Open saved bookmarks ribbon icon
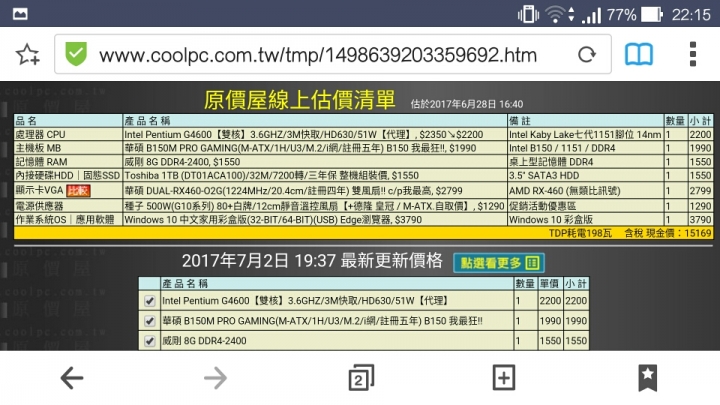The width and height of the screenshot is (720, 405). point(647,378)
